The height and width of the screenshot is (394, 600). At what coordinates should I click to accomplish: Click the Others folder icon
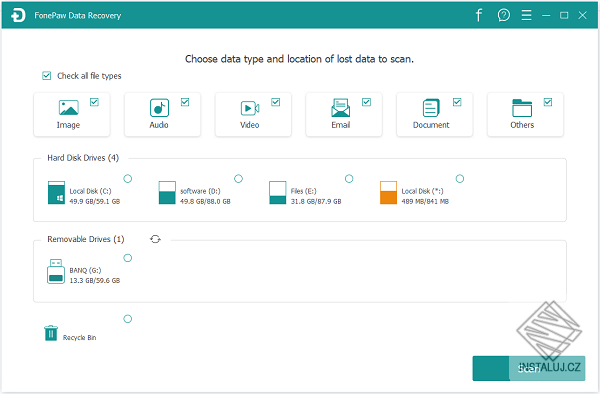[x=522, y=108]
